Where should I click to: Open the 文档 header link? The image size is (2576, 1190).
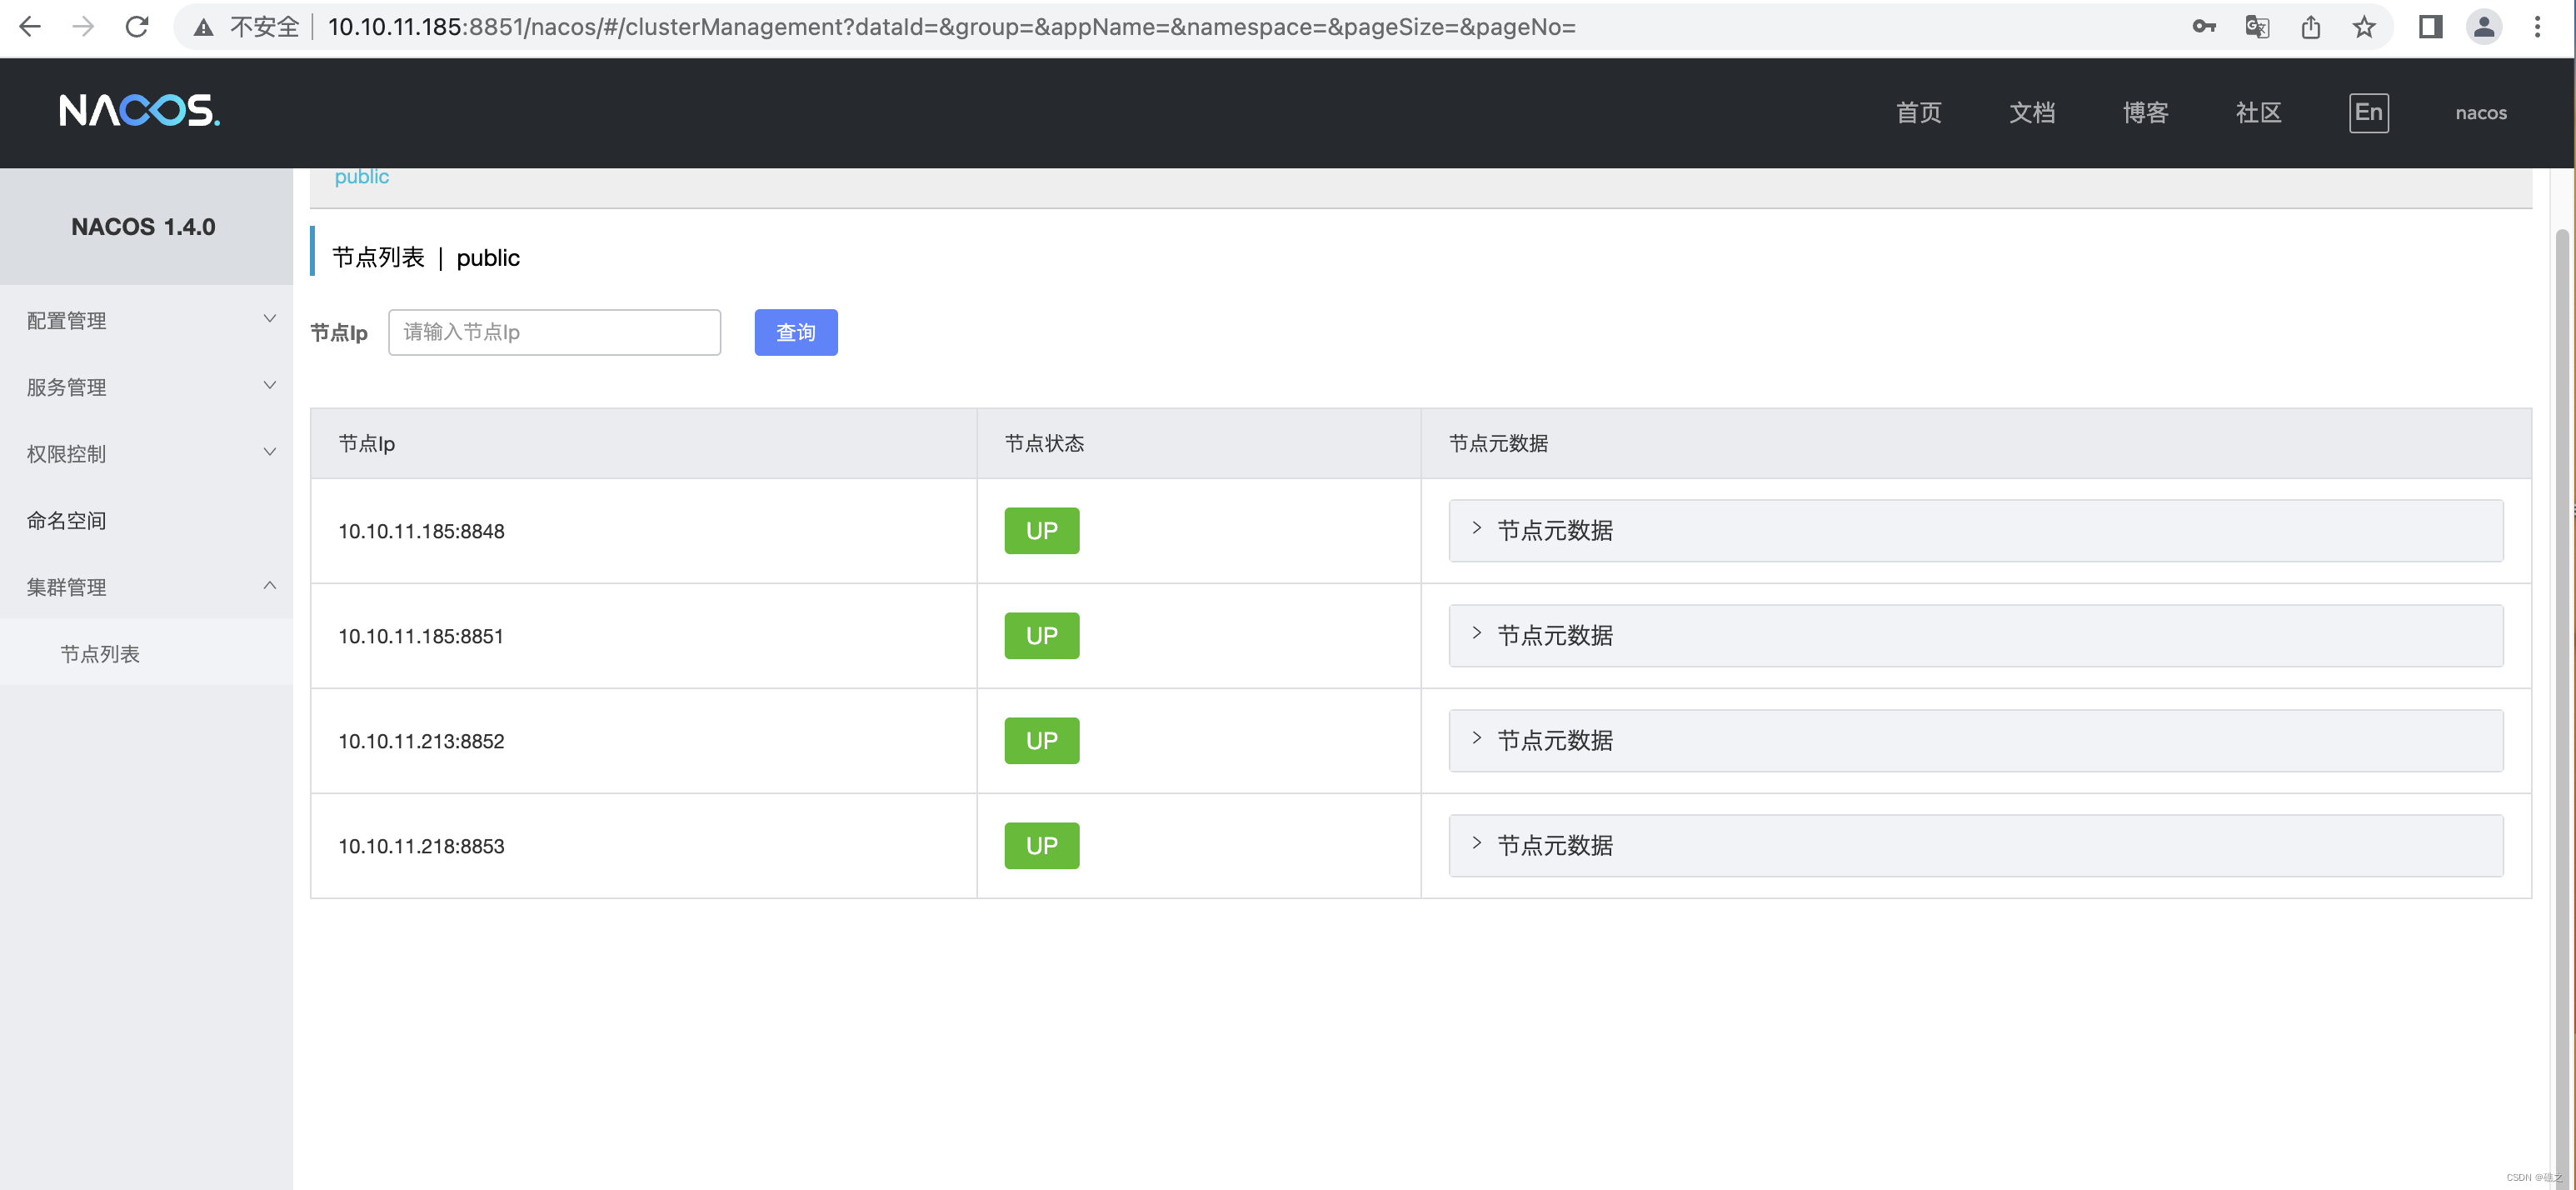point(2032,113)
